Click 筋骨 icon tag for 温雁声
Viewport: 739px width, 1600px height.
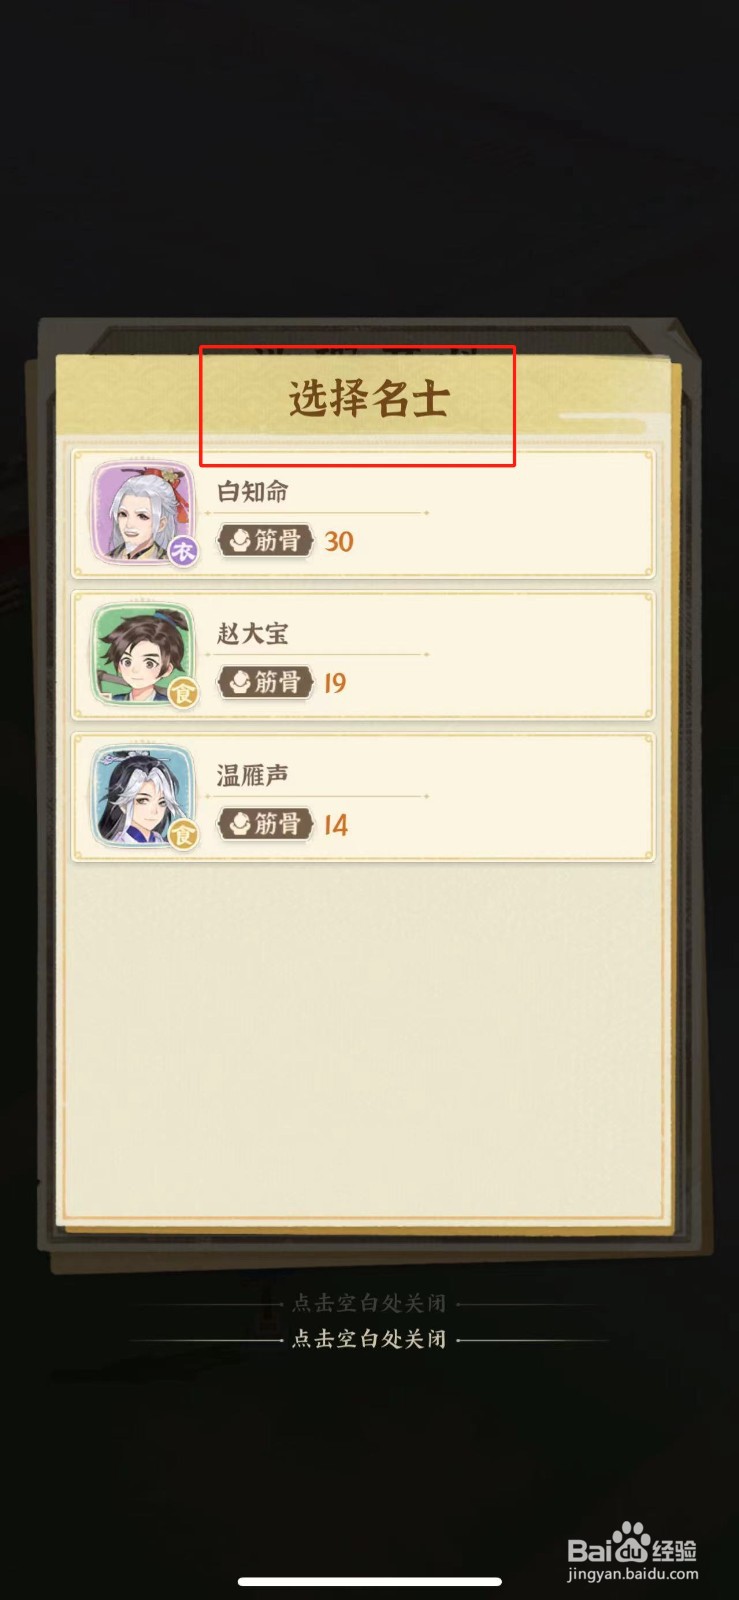[x=265, y=825]
